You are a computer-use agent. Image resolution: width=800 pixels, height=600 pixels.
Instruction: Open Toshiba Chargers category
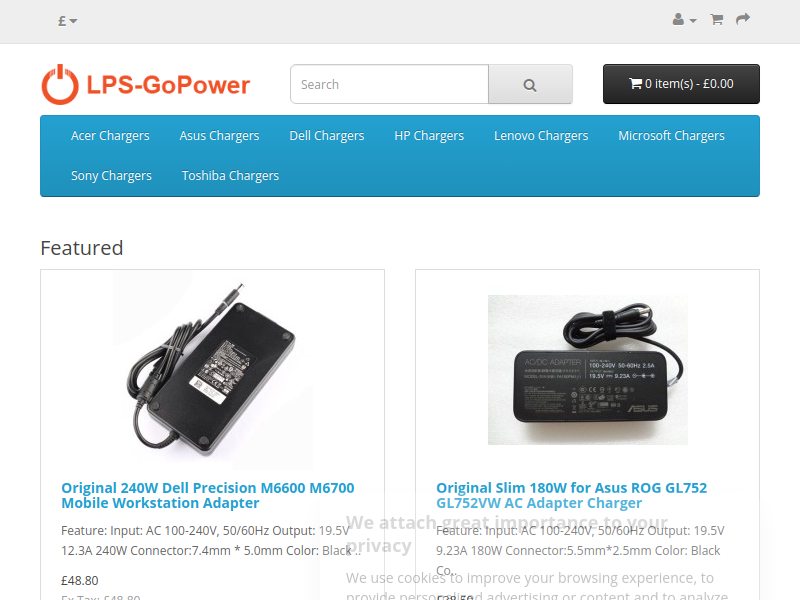(x=230, y=176)
